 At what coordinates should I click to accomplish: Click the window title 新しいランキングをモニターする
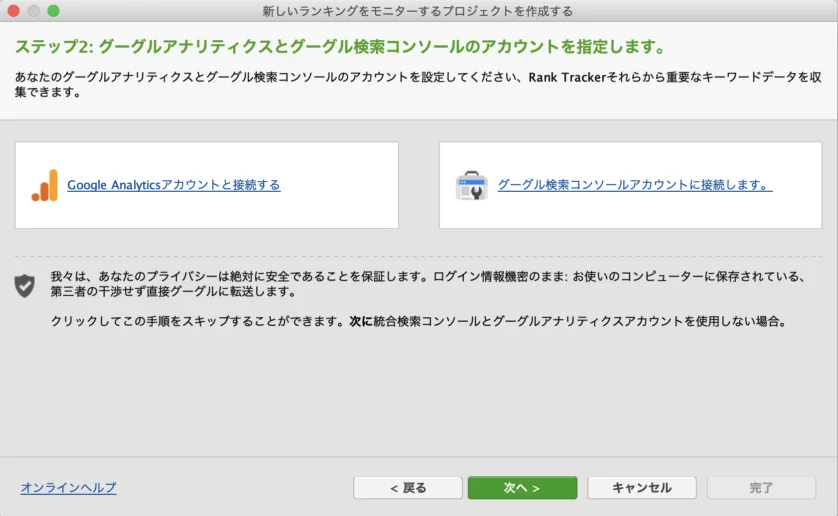tap(417, 11)
